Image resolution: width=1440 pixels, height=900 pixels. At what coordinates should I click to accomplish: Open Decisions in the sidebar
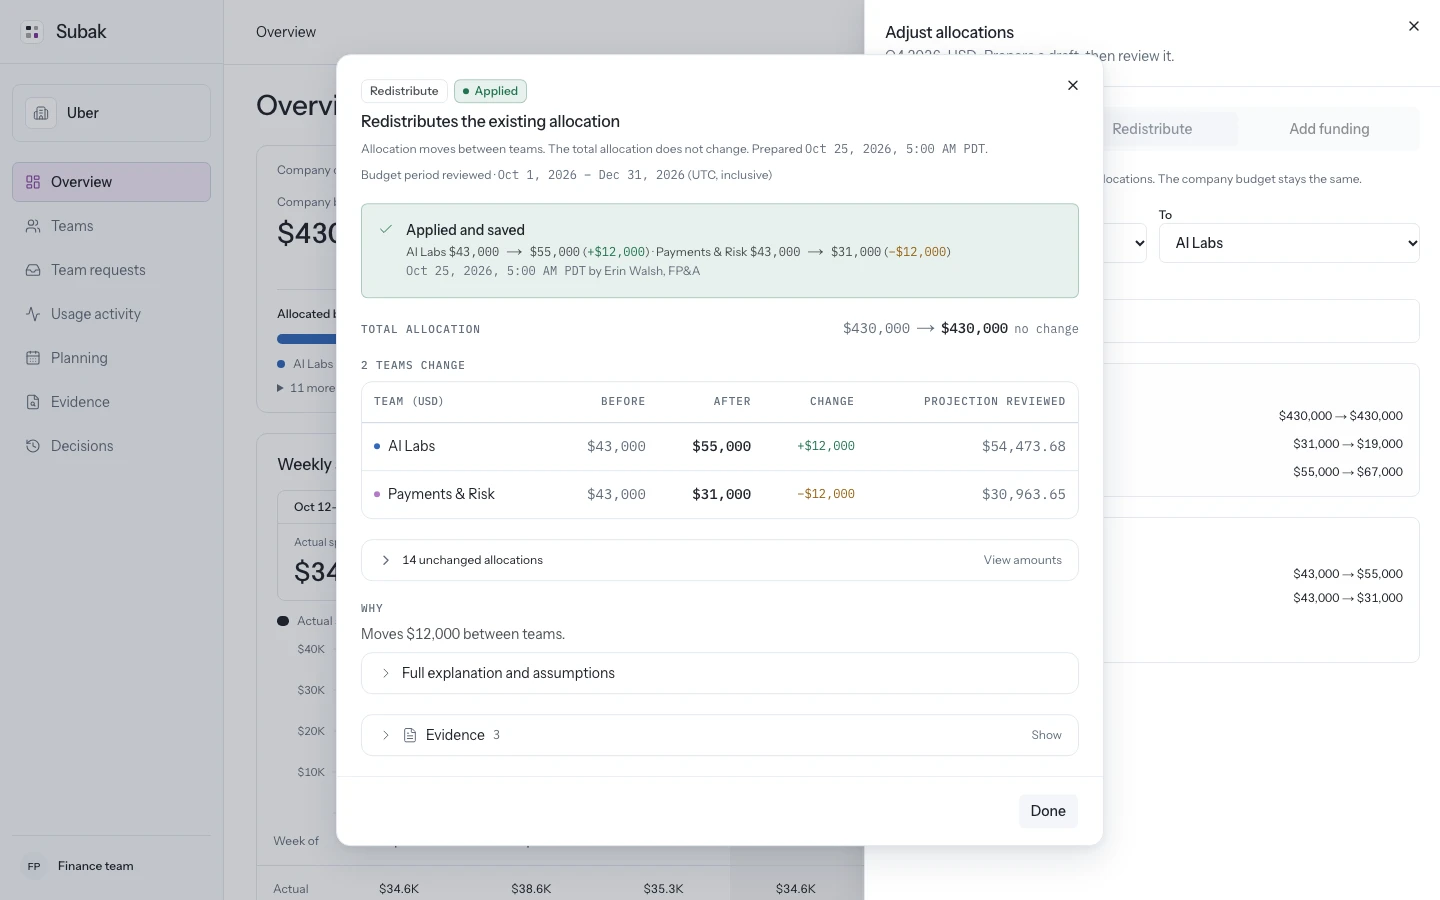click(x=111, y=446)
